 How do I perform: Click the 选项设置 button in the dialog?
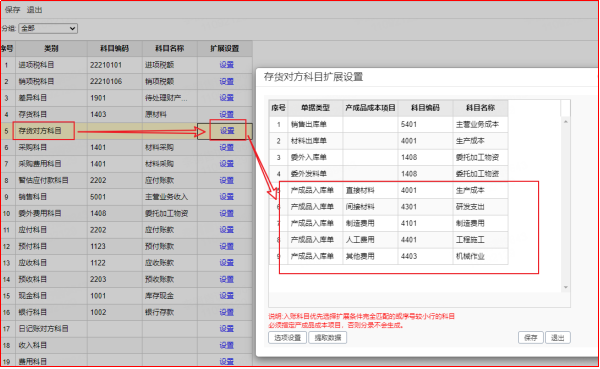click(x=287, y=338)
